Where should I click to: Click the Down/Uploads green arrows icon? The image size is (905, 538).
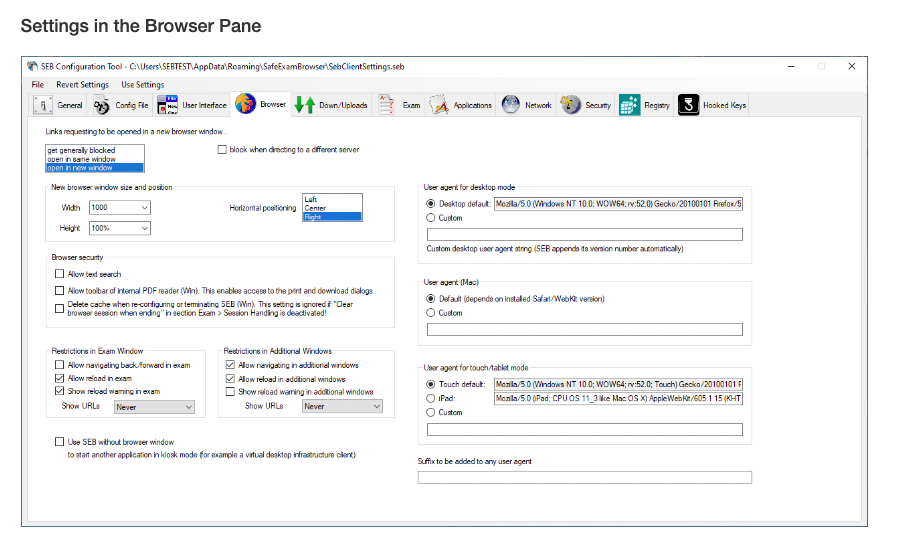[x=305, y=105]
